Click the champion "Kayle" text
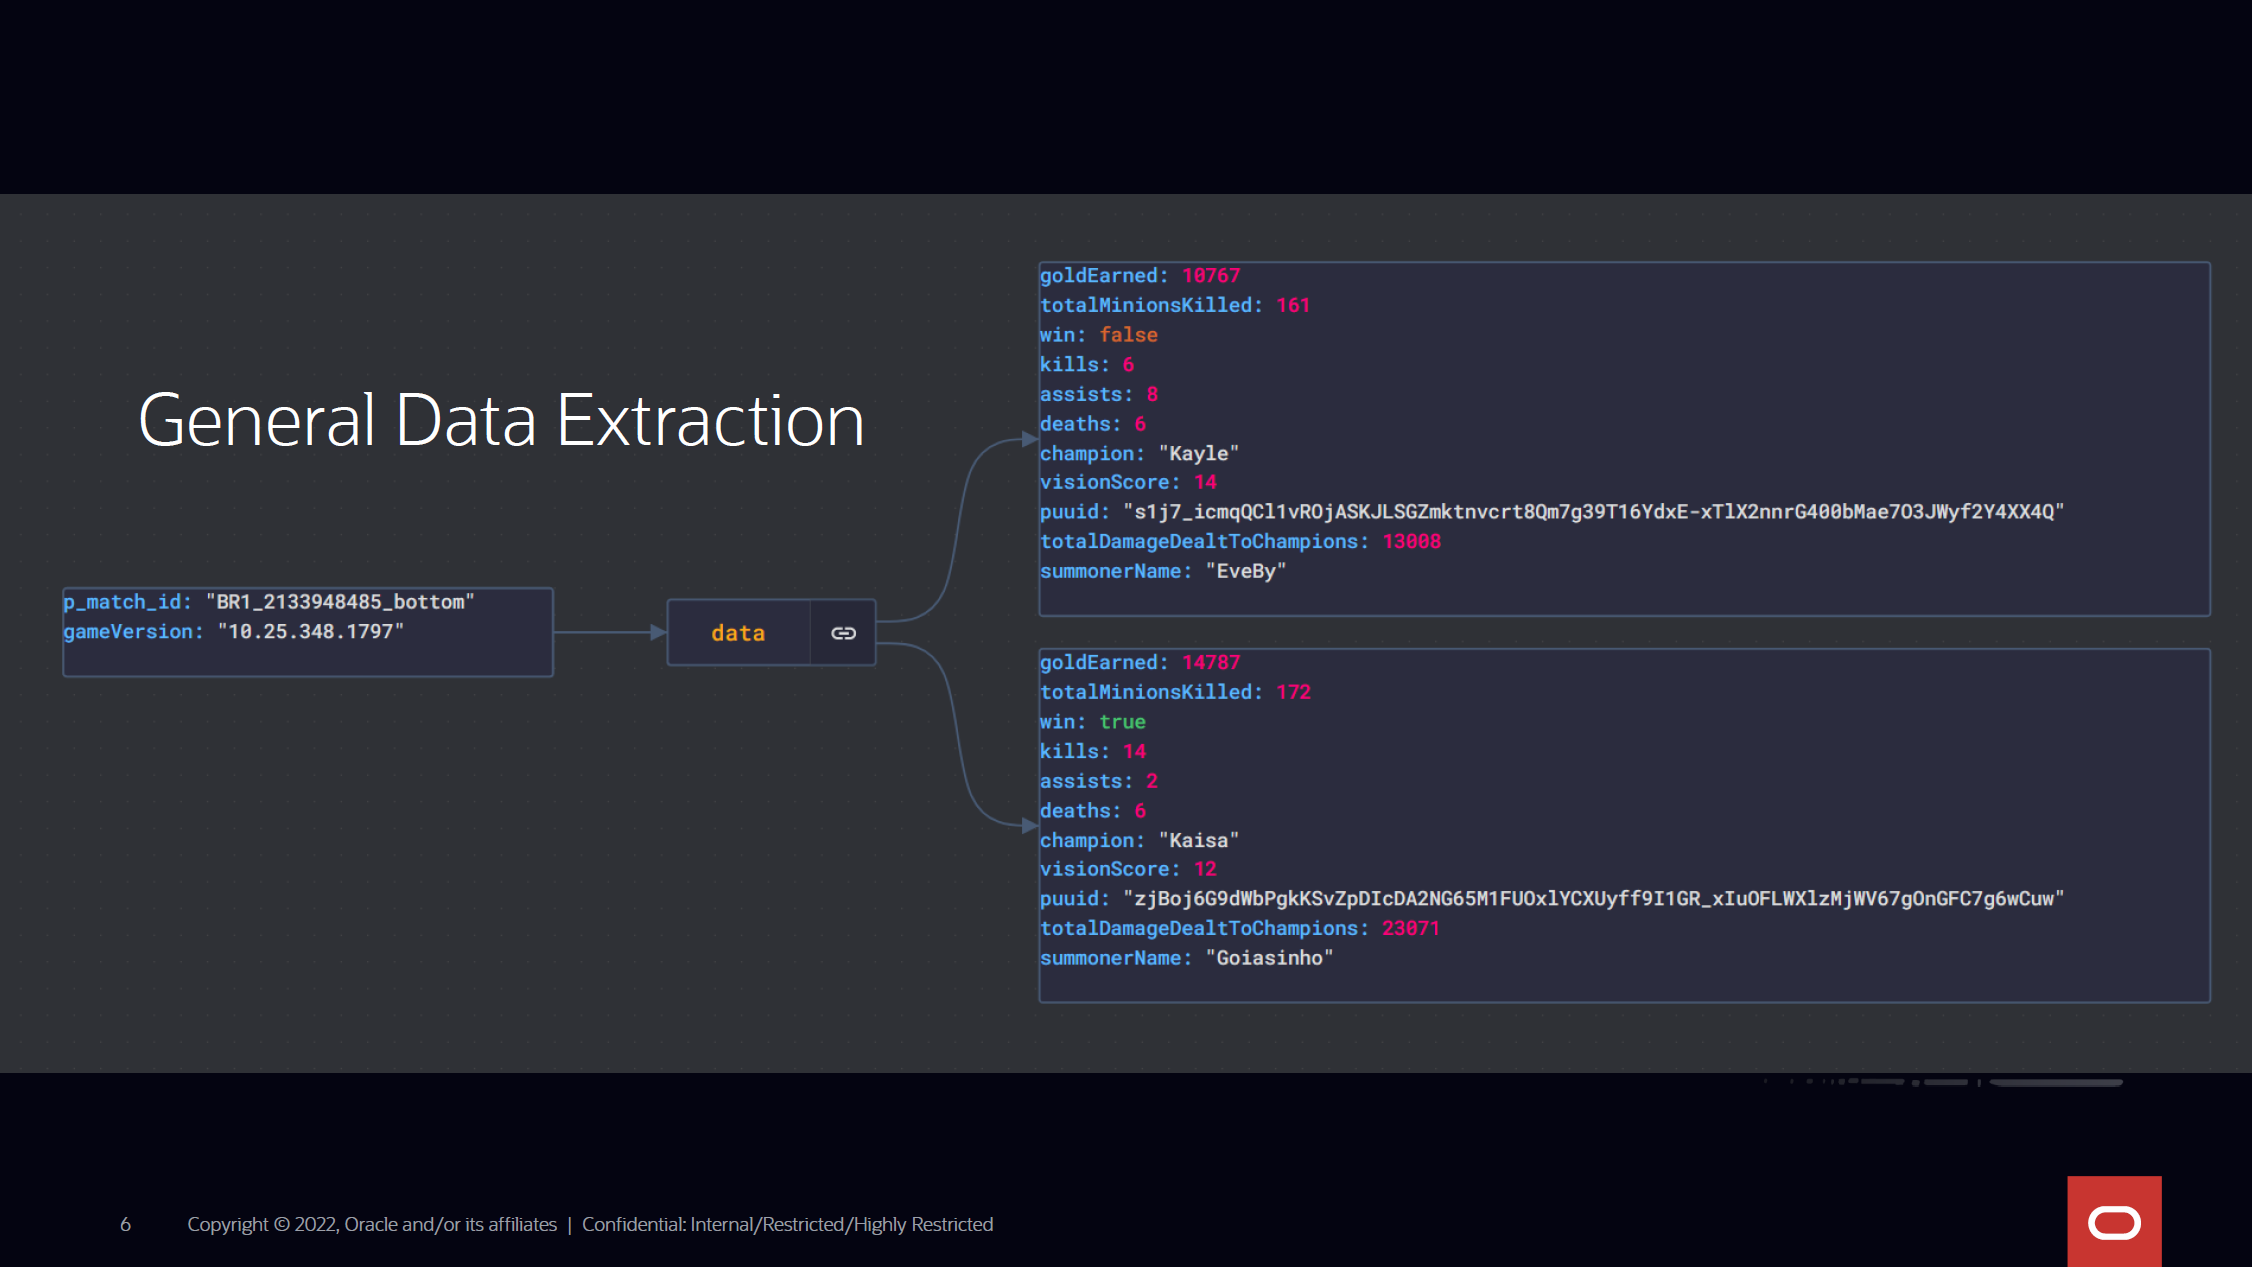The height and width of the screenshot is (1267, 2252). (x=1198, y=454)
